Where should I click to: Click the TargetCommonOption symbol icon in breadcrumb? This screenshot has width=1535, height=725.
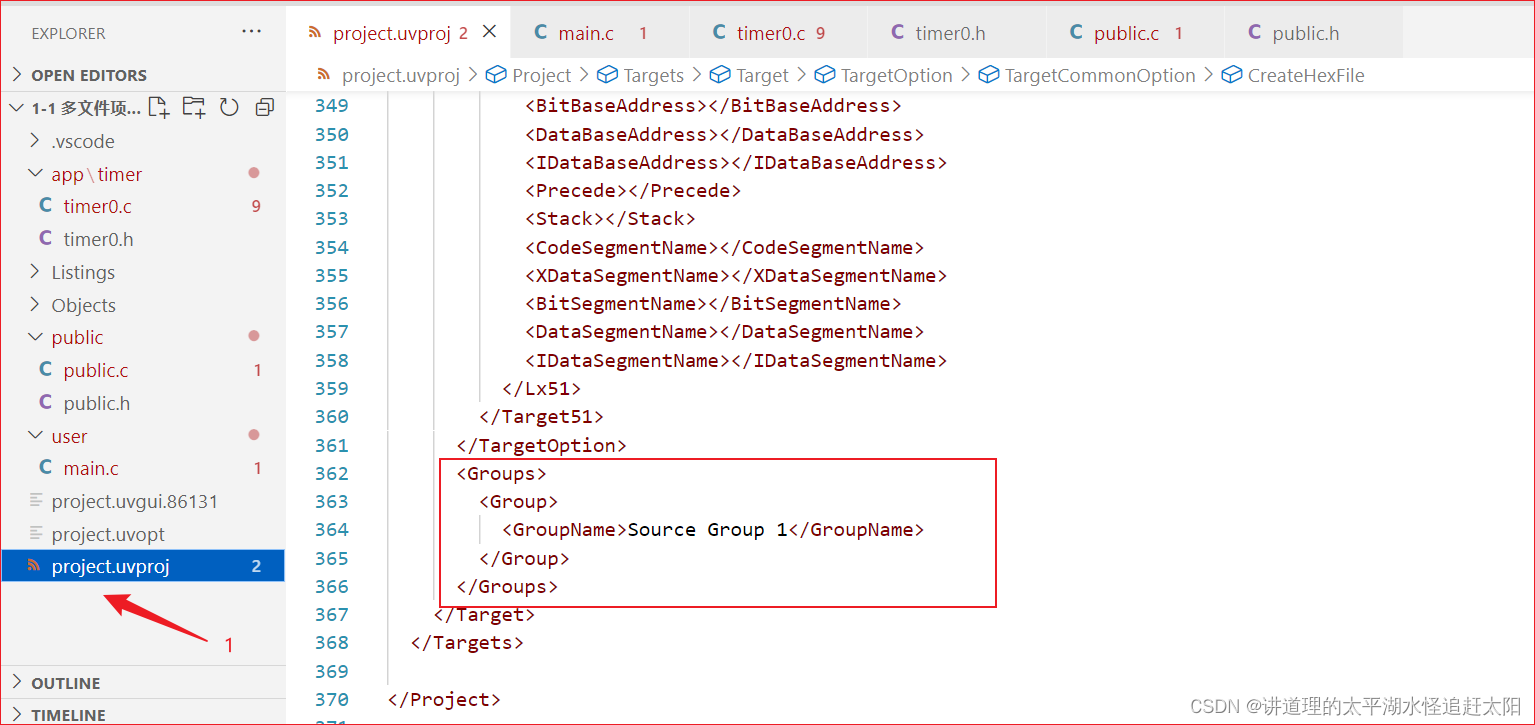[x=989, y=75]
